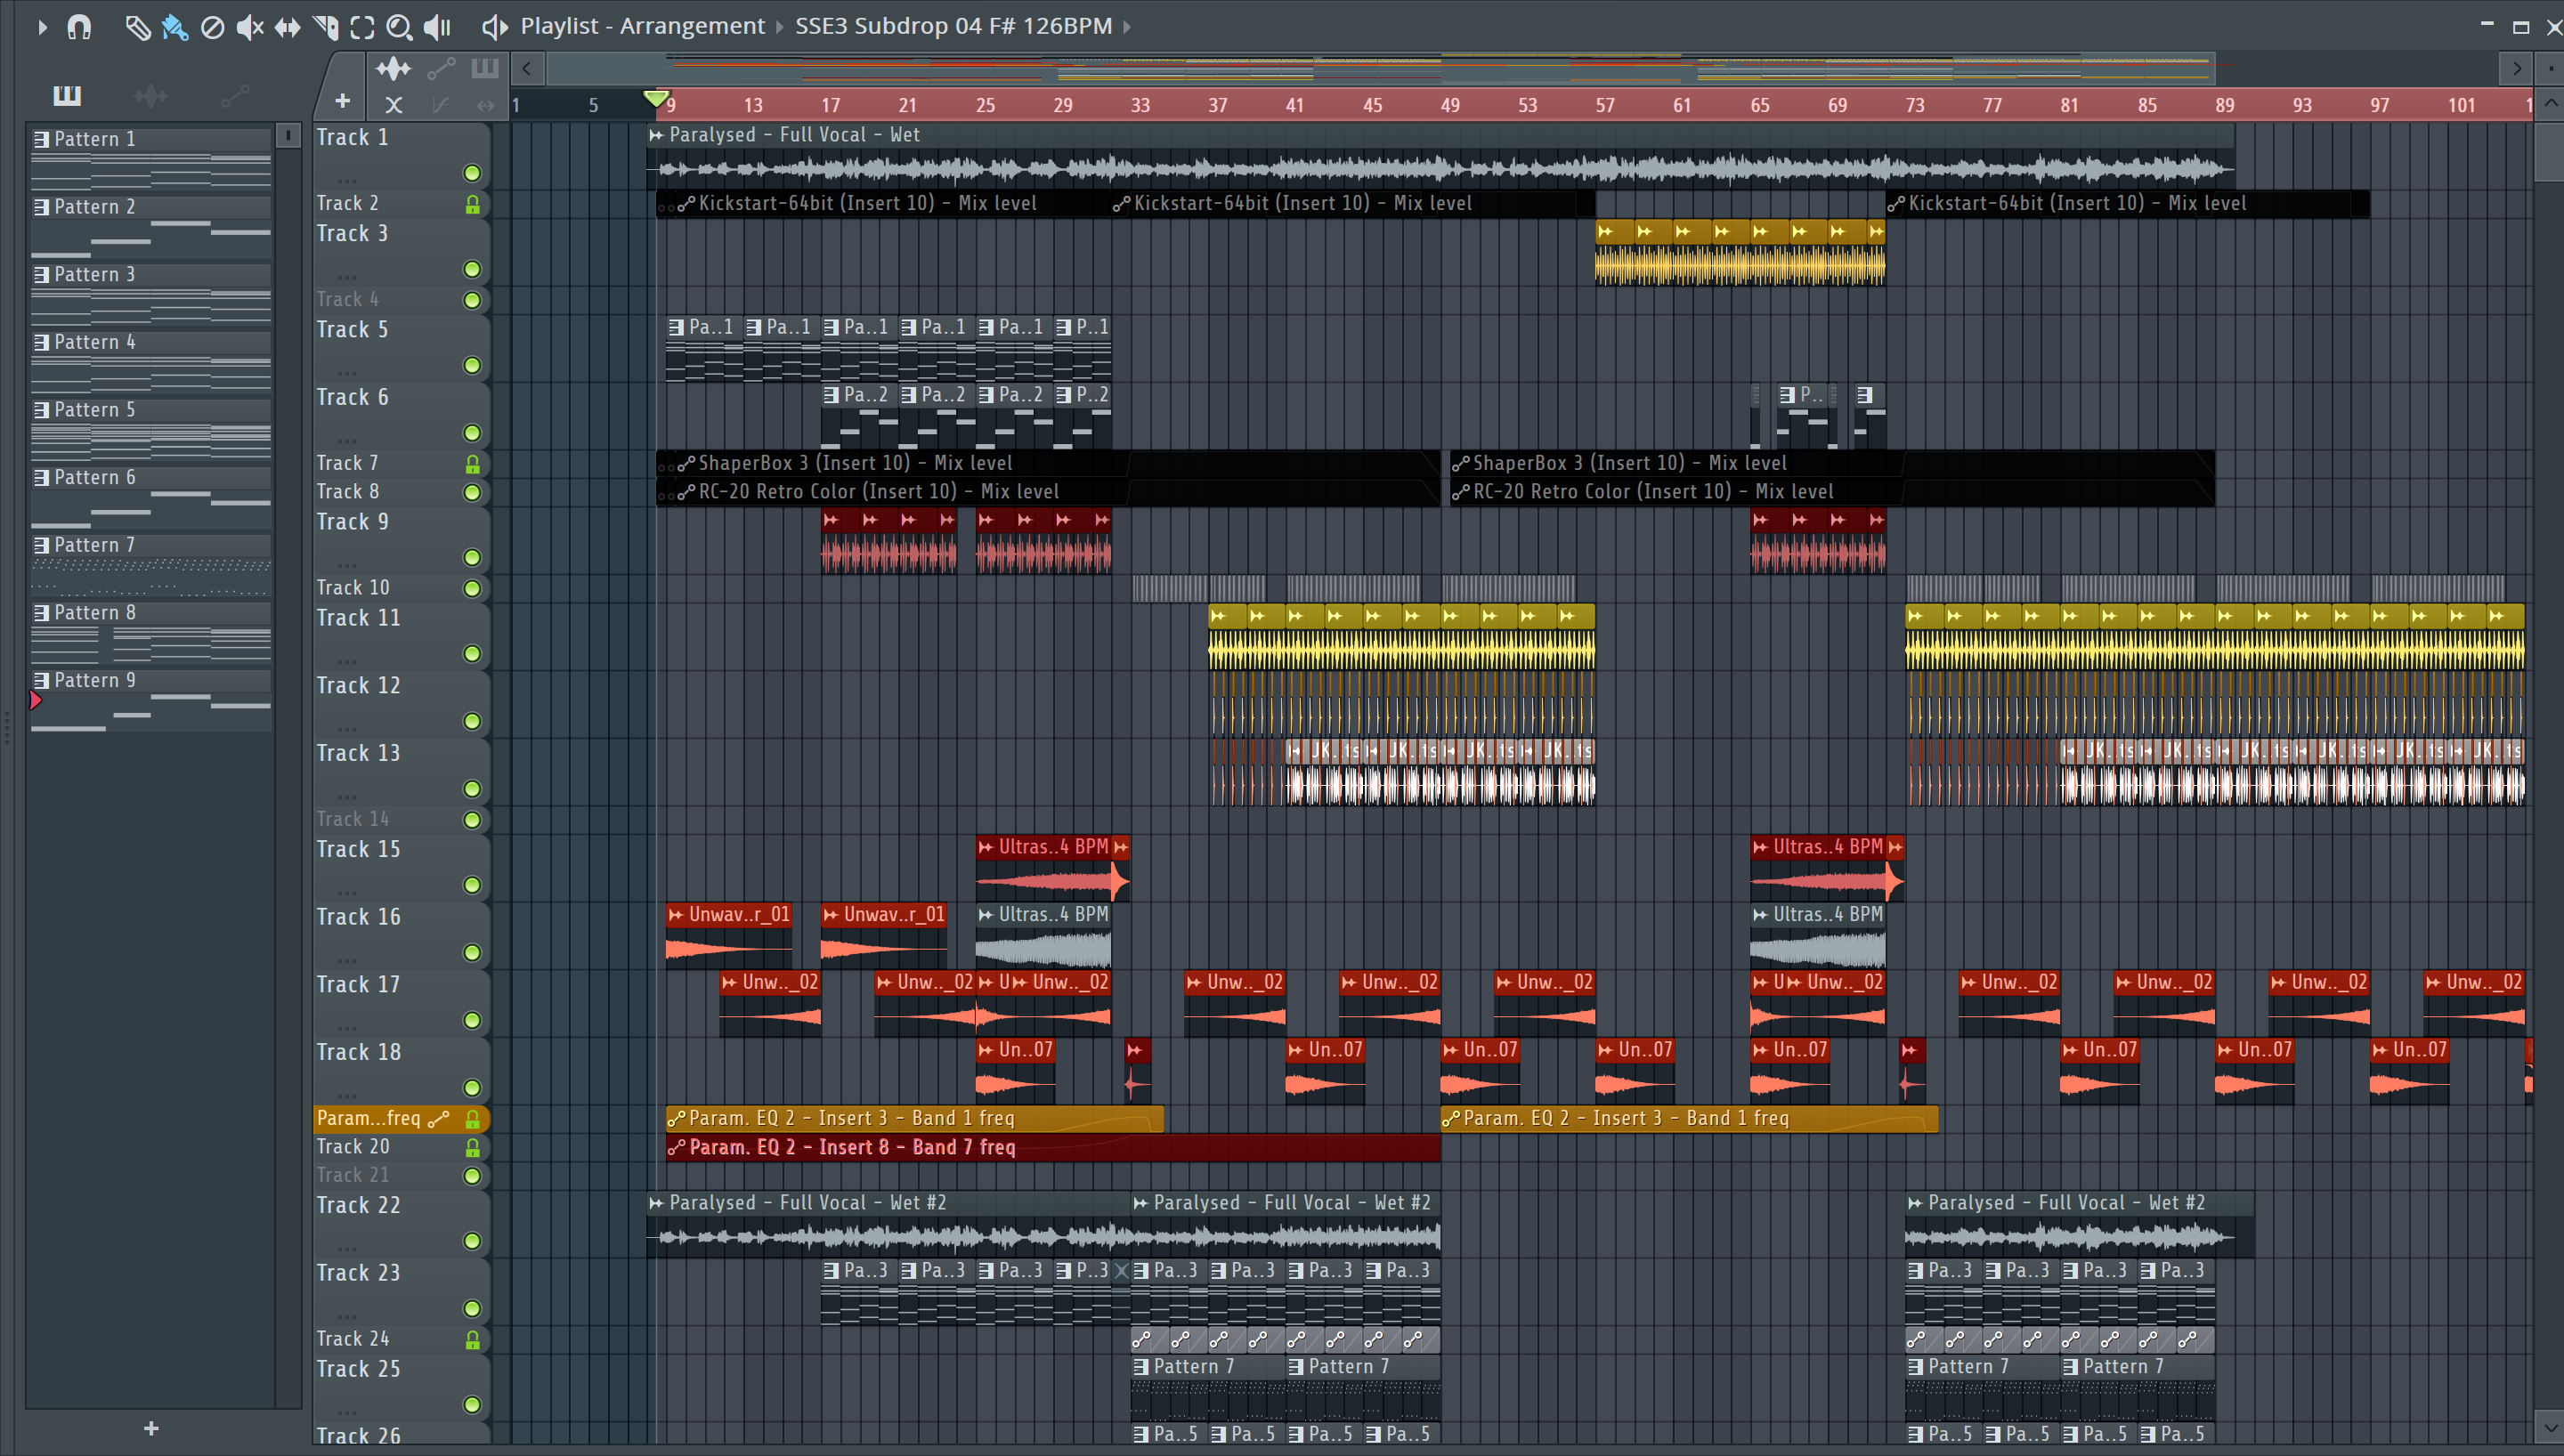Click the lock icon on Track 7
Viewport: 2564px width, 1456px height.
point(472,464)
